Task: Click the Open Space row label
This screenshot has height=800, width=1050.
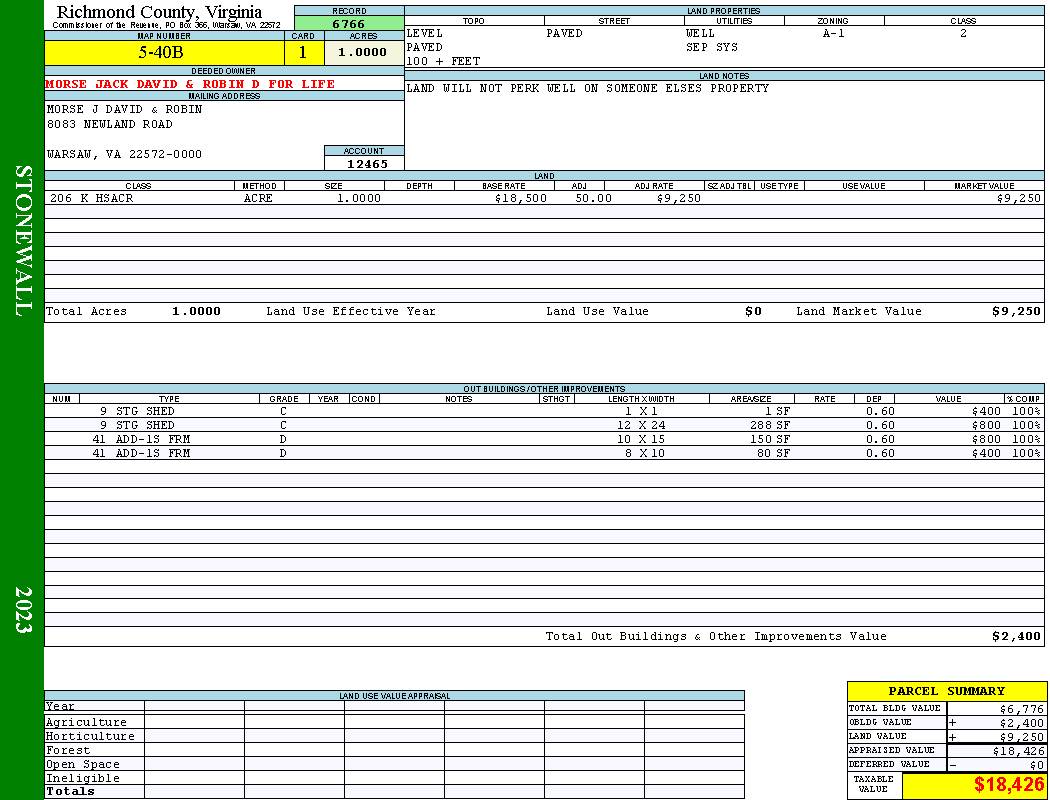Action: click(83, 765)
